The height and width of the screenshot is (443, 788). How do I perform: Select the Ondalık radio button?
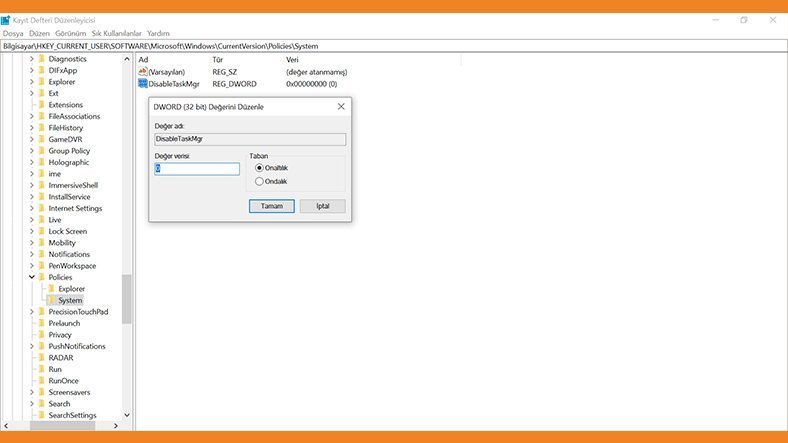click(x=260, y=181)
